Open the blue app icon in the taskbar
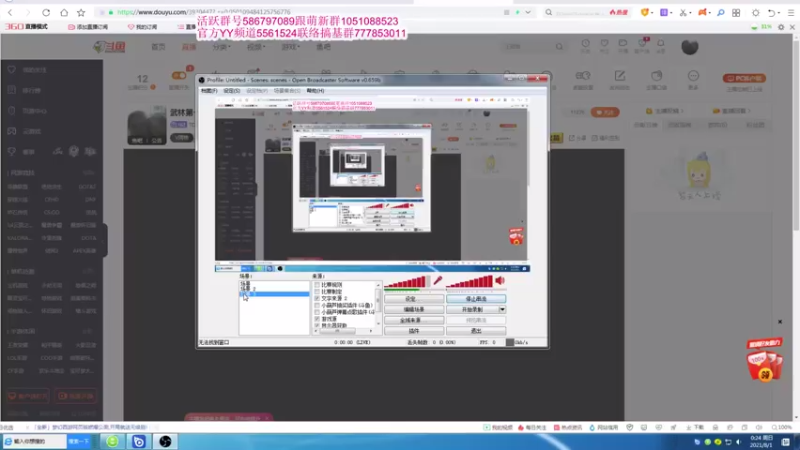The image size is (800, 450). (x=138, y=441)
